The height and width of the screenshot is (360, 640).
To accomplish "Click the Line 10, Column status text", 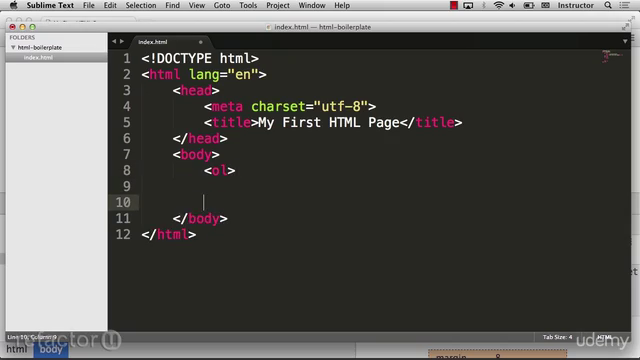I will [32, 337].
